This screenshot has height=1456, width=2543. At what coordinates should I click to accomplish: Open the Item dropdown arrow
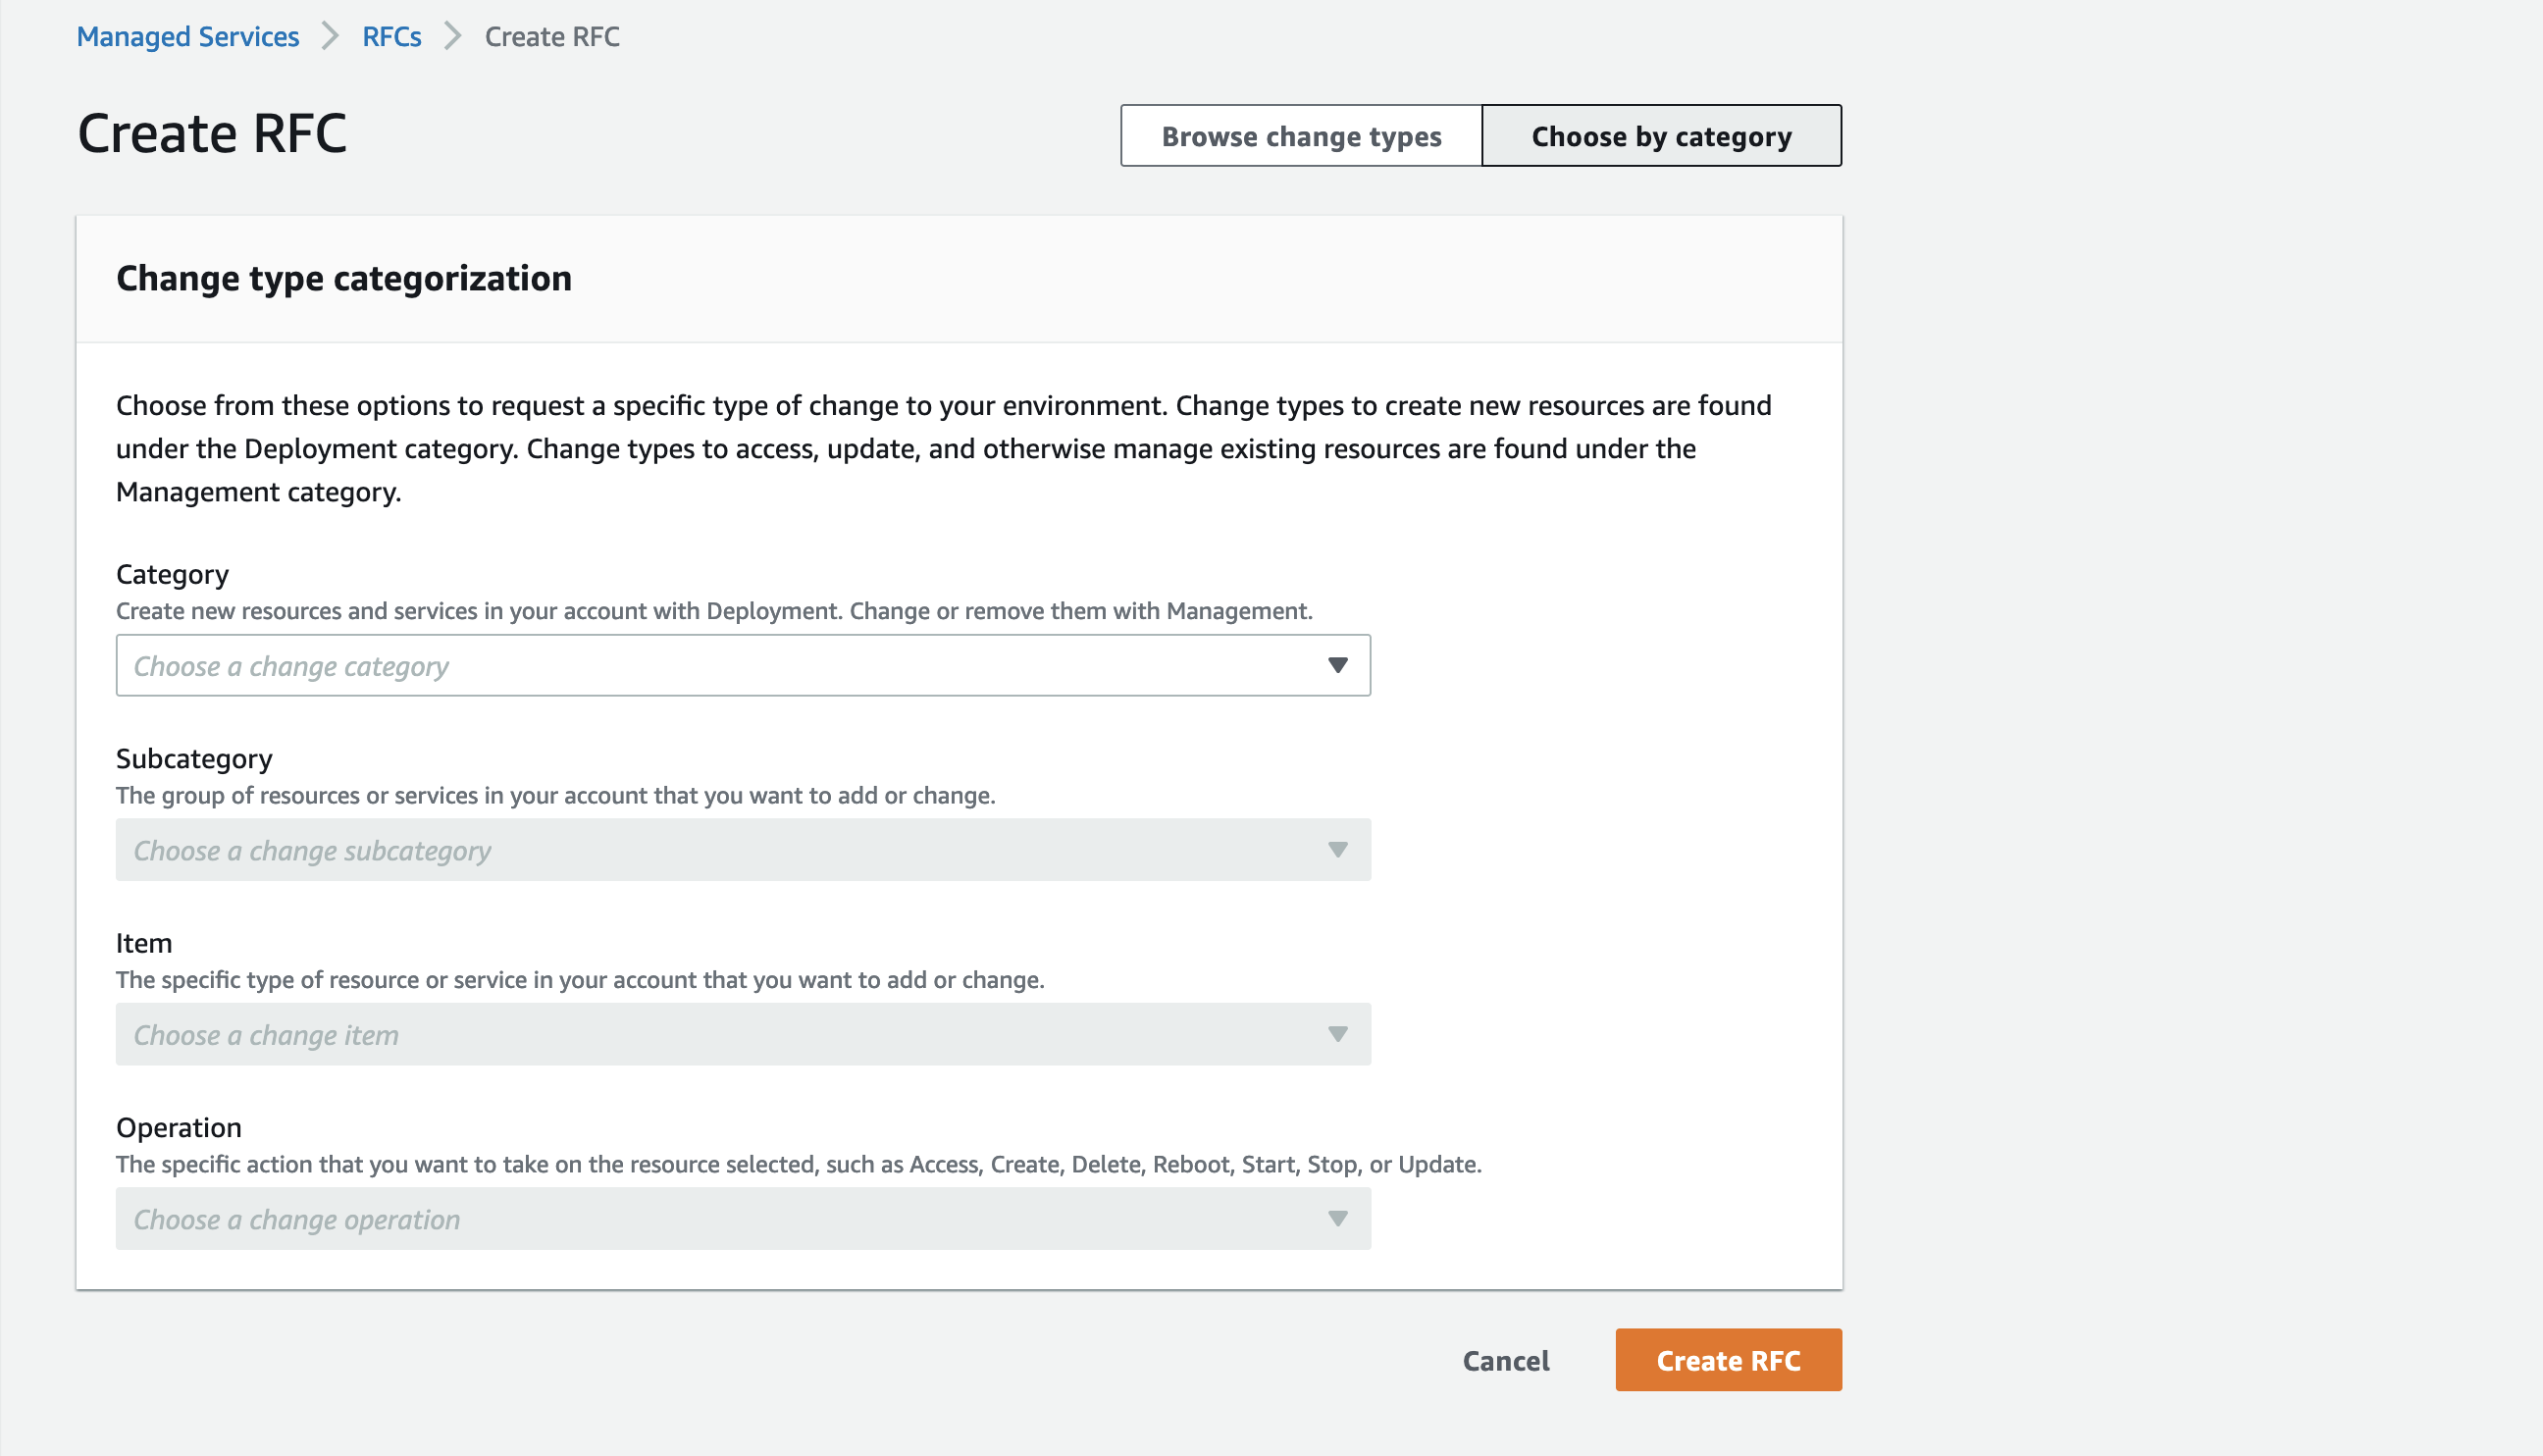1338,1034
